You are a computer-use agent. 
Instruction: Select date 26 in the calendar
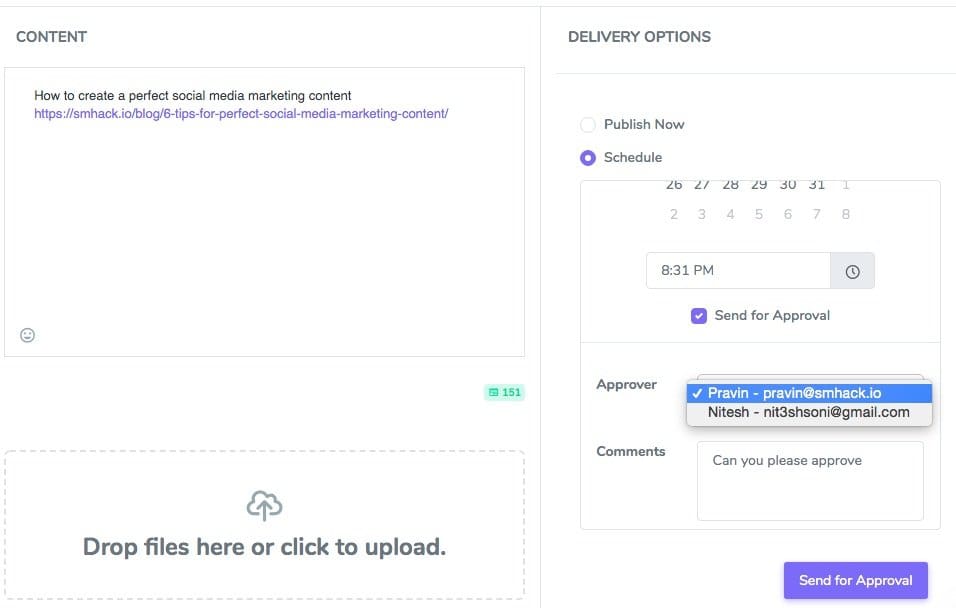point(674,185)
